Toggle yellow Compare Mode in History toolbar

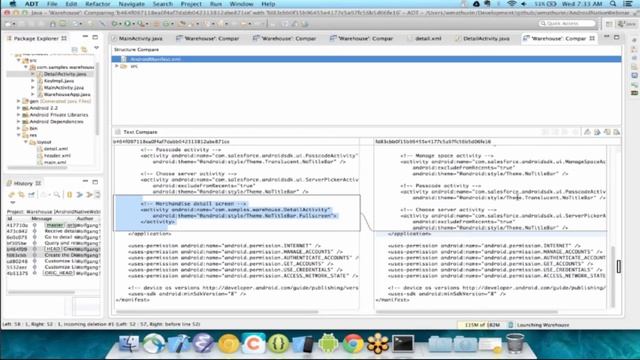(69, 195)
